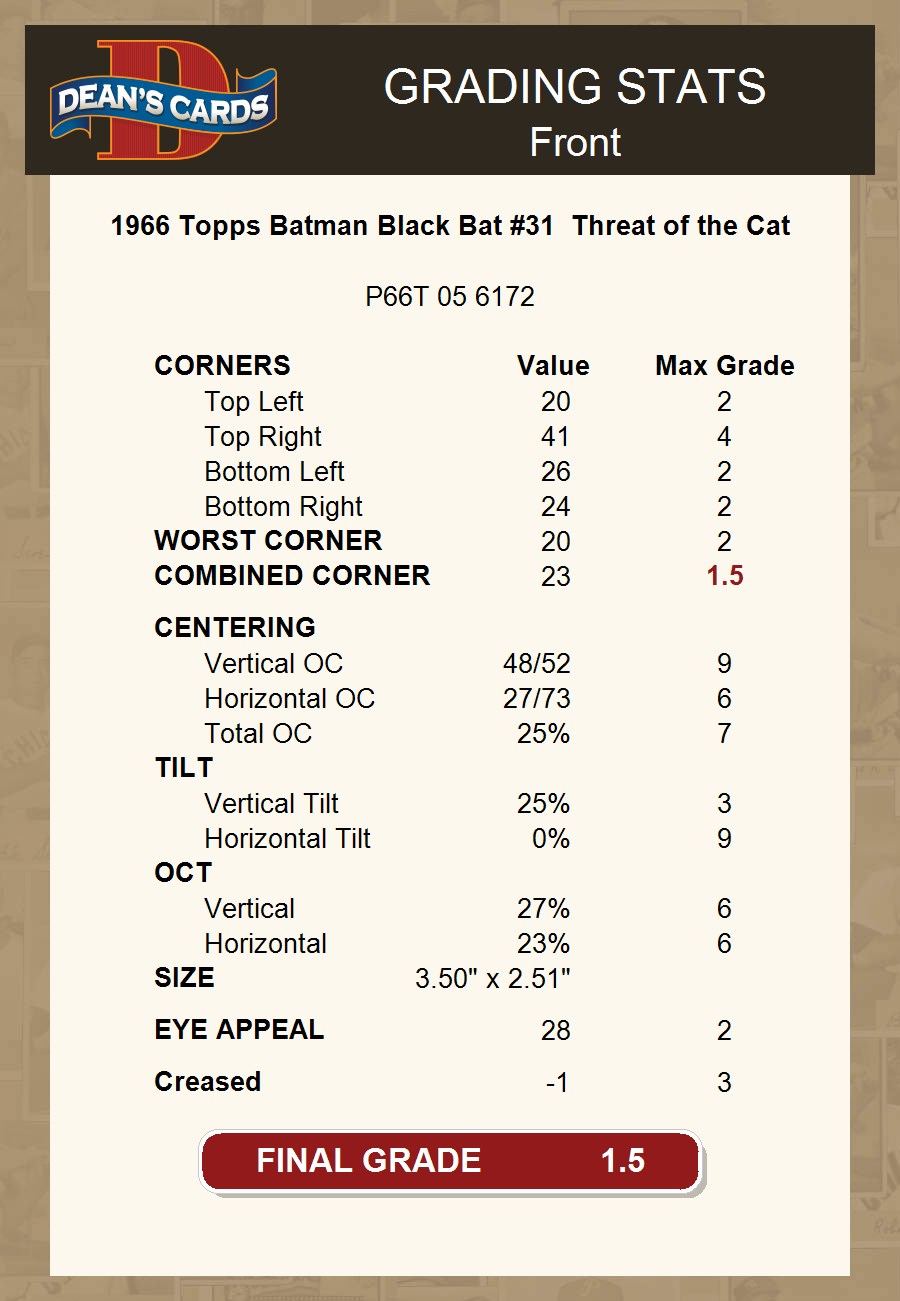The height and width of the screenshot is (1301, 900).
Task: Click the SIZE value 3.50" x 2.51"
Action: [x=492, y=978]
